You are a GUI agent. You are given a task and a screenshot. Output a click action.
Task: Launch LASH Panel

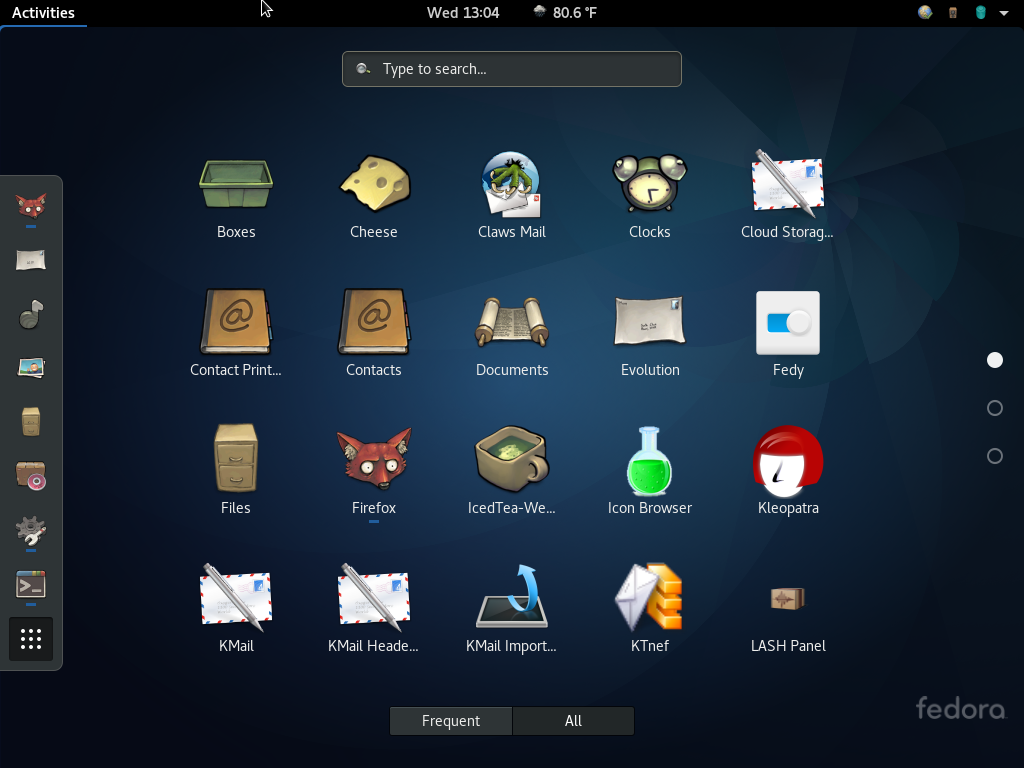click(x=788, y=609)
